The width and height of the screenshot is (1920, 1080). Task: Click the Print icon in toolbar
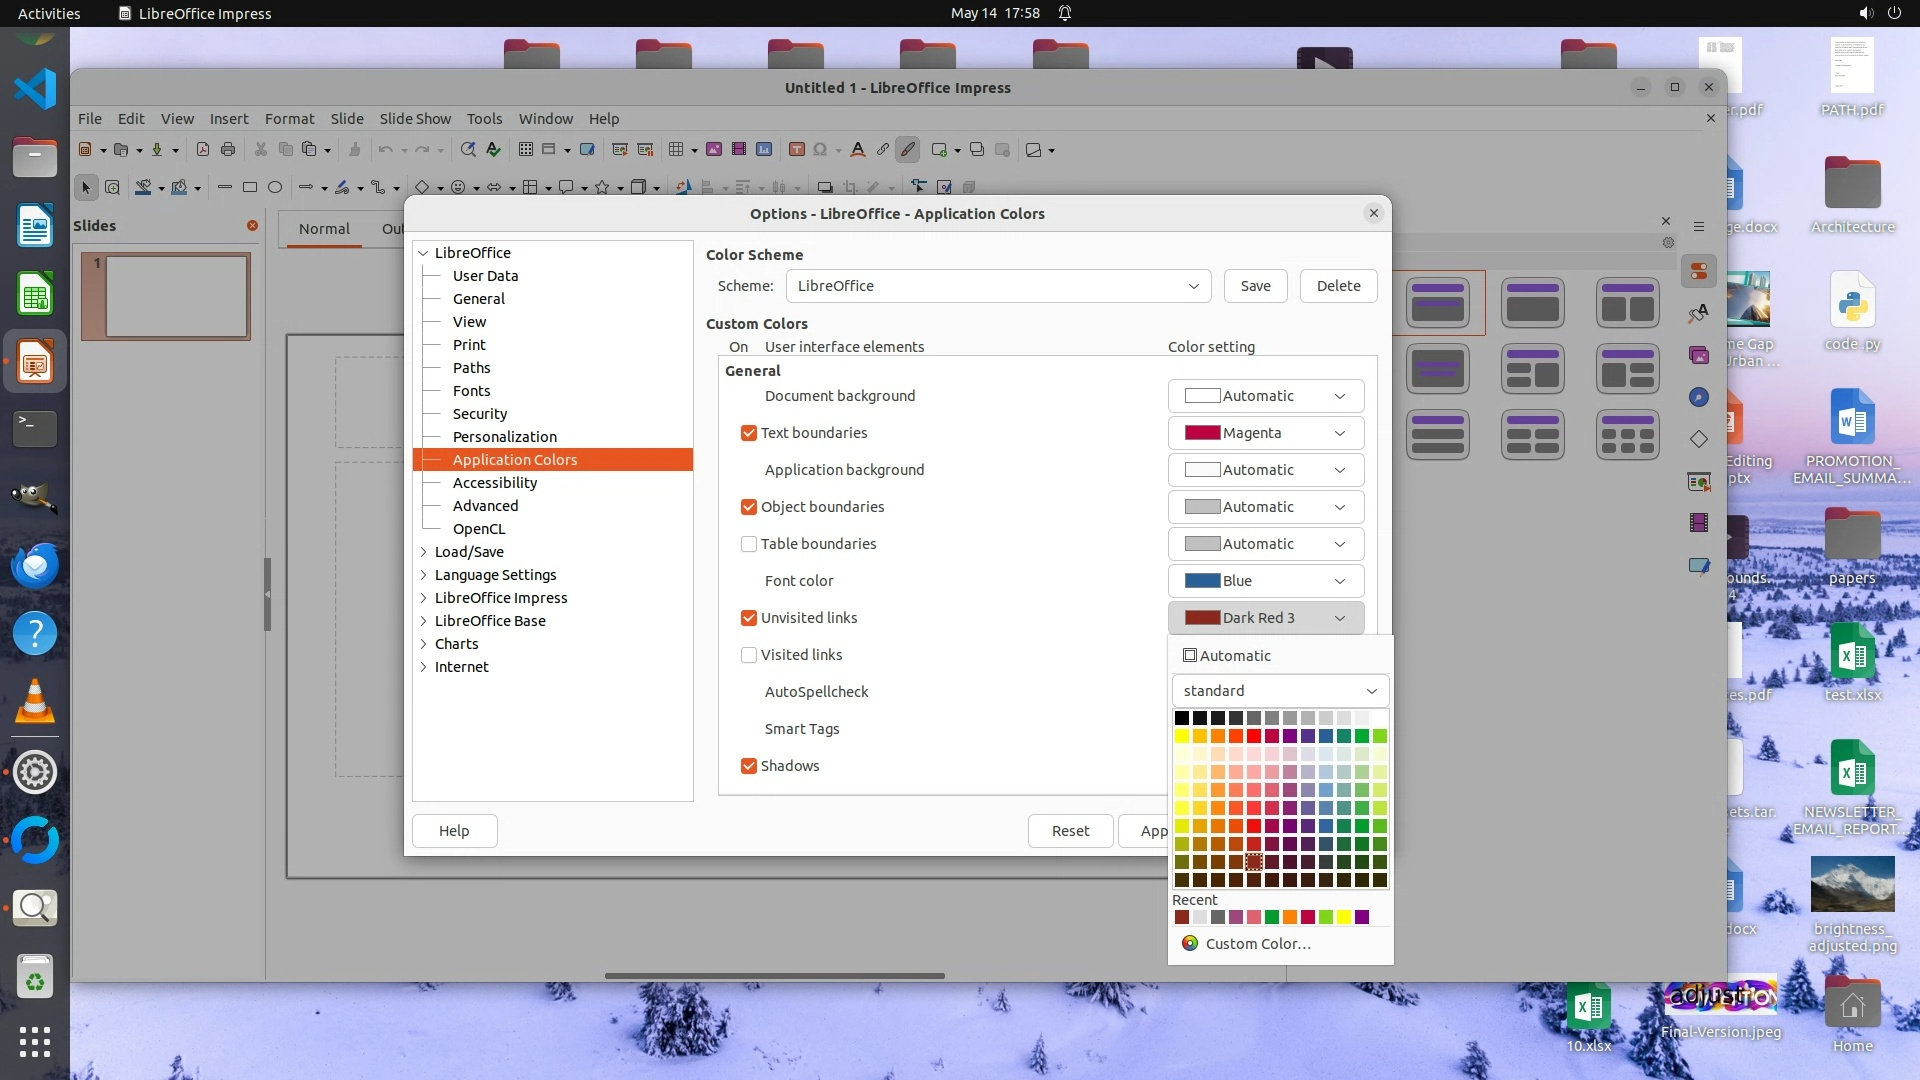pos(228,150)
